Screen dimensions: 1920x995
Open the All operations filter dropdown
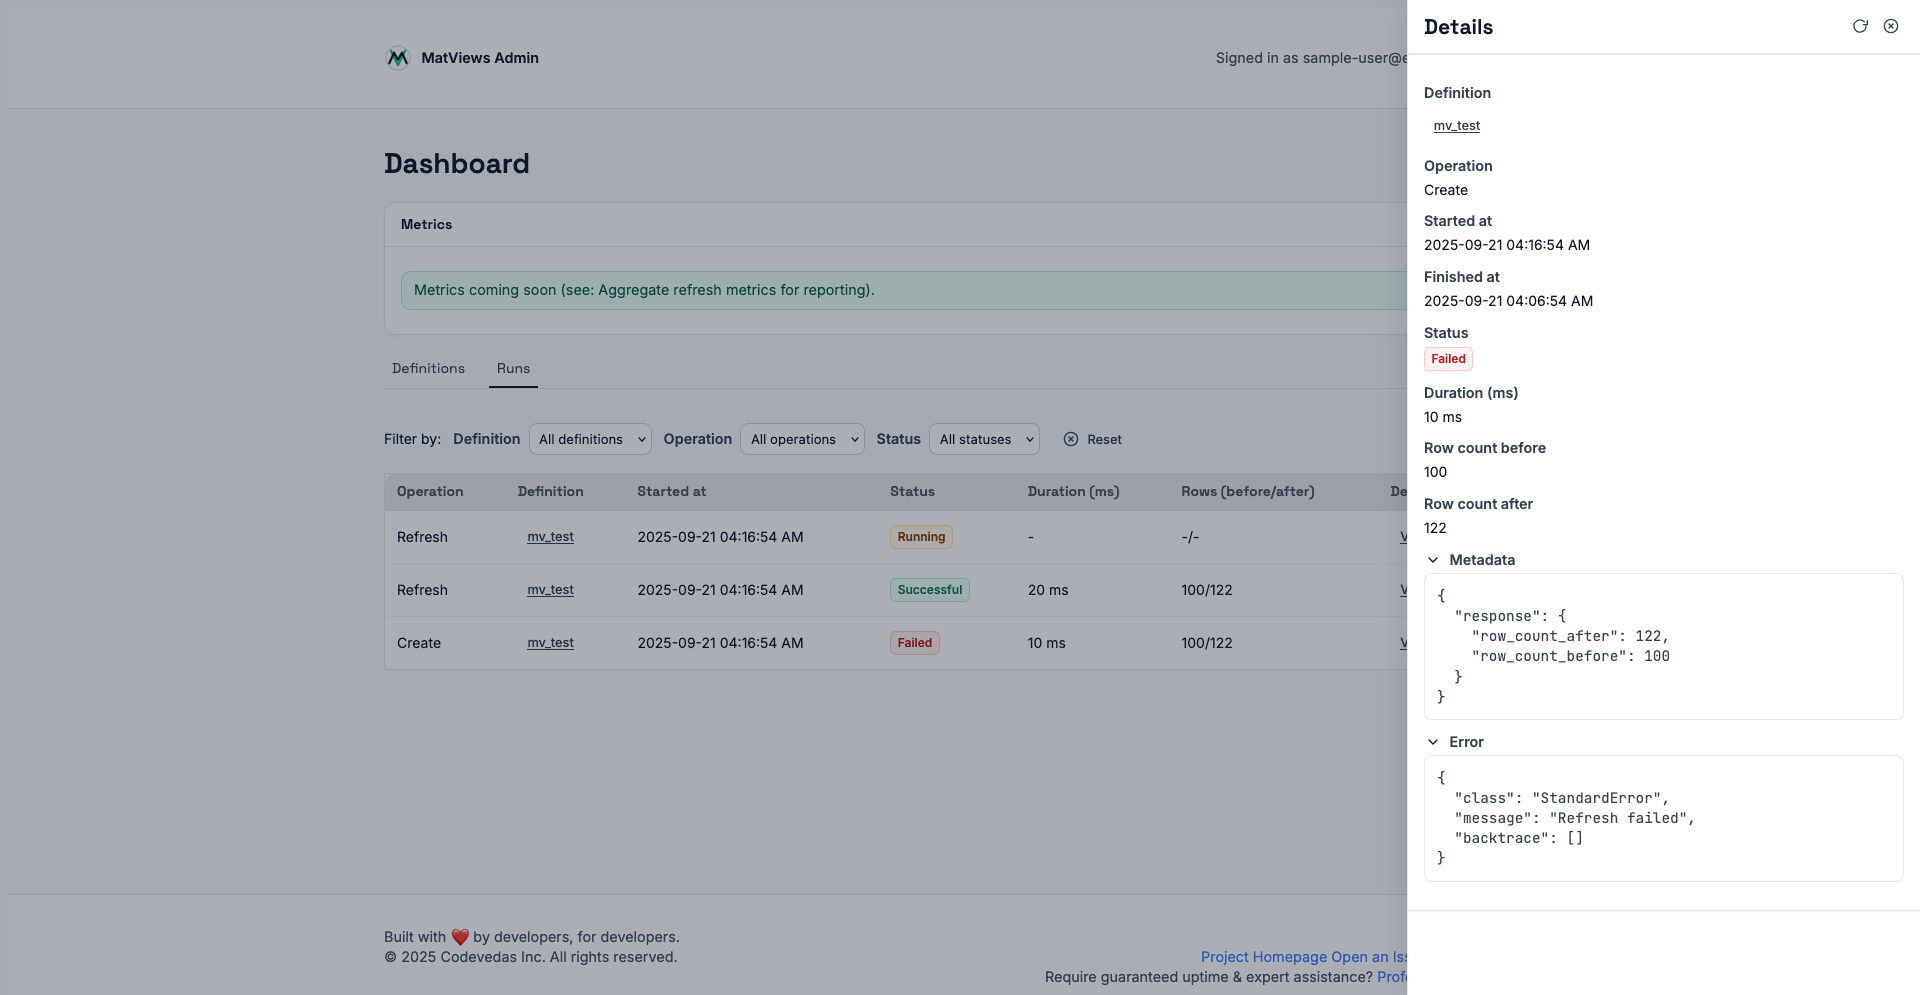pos(802,439)
